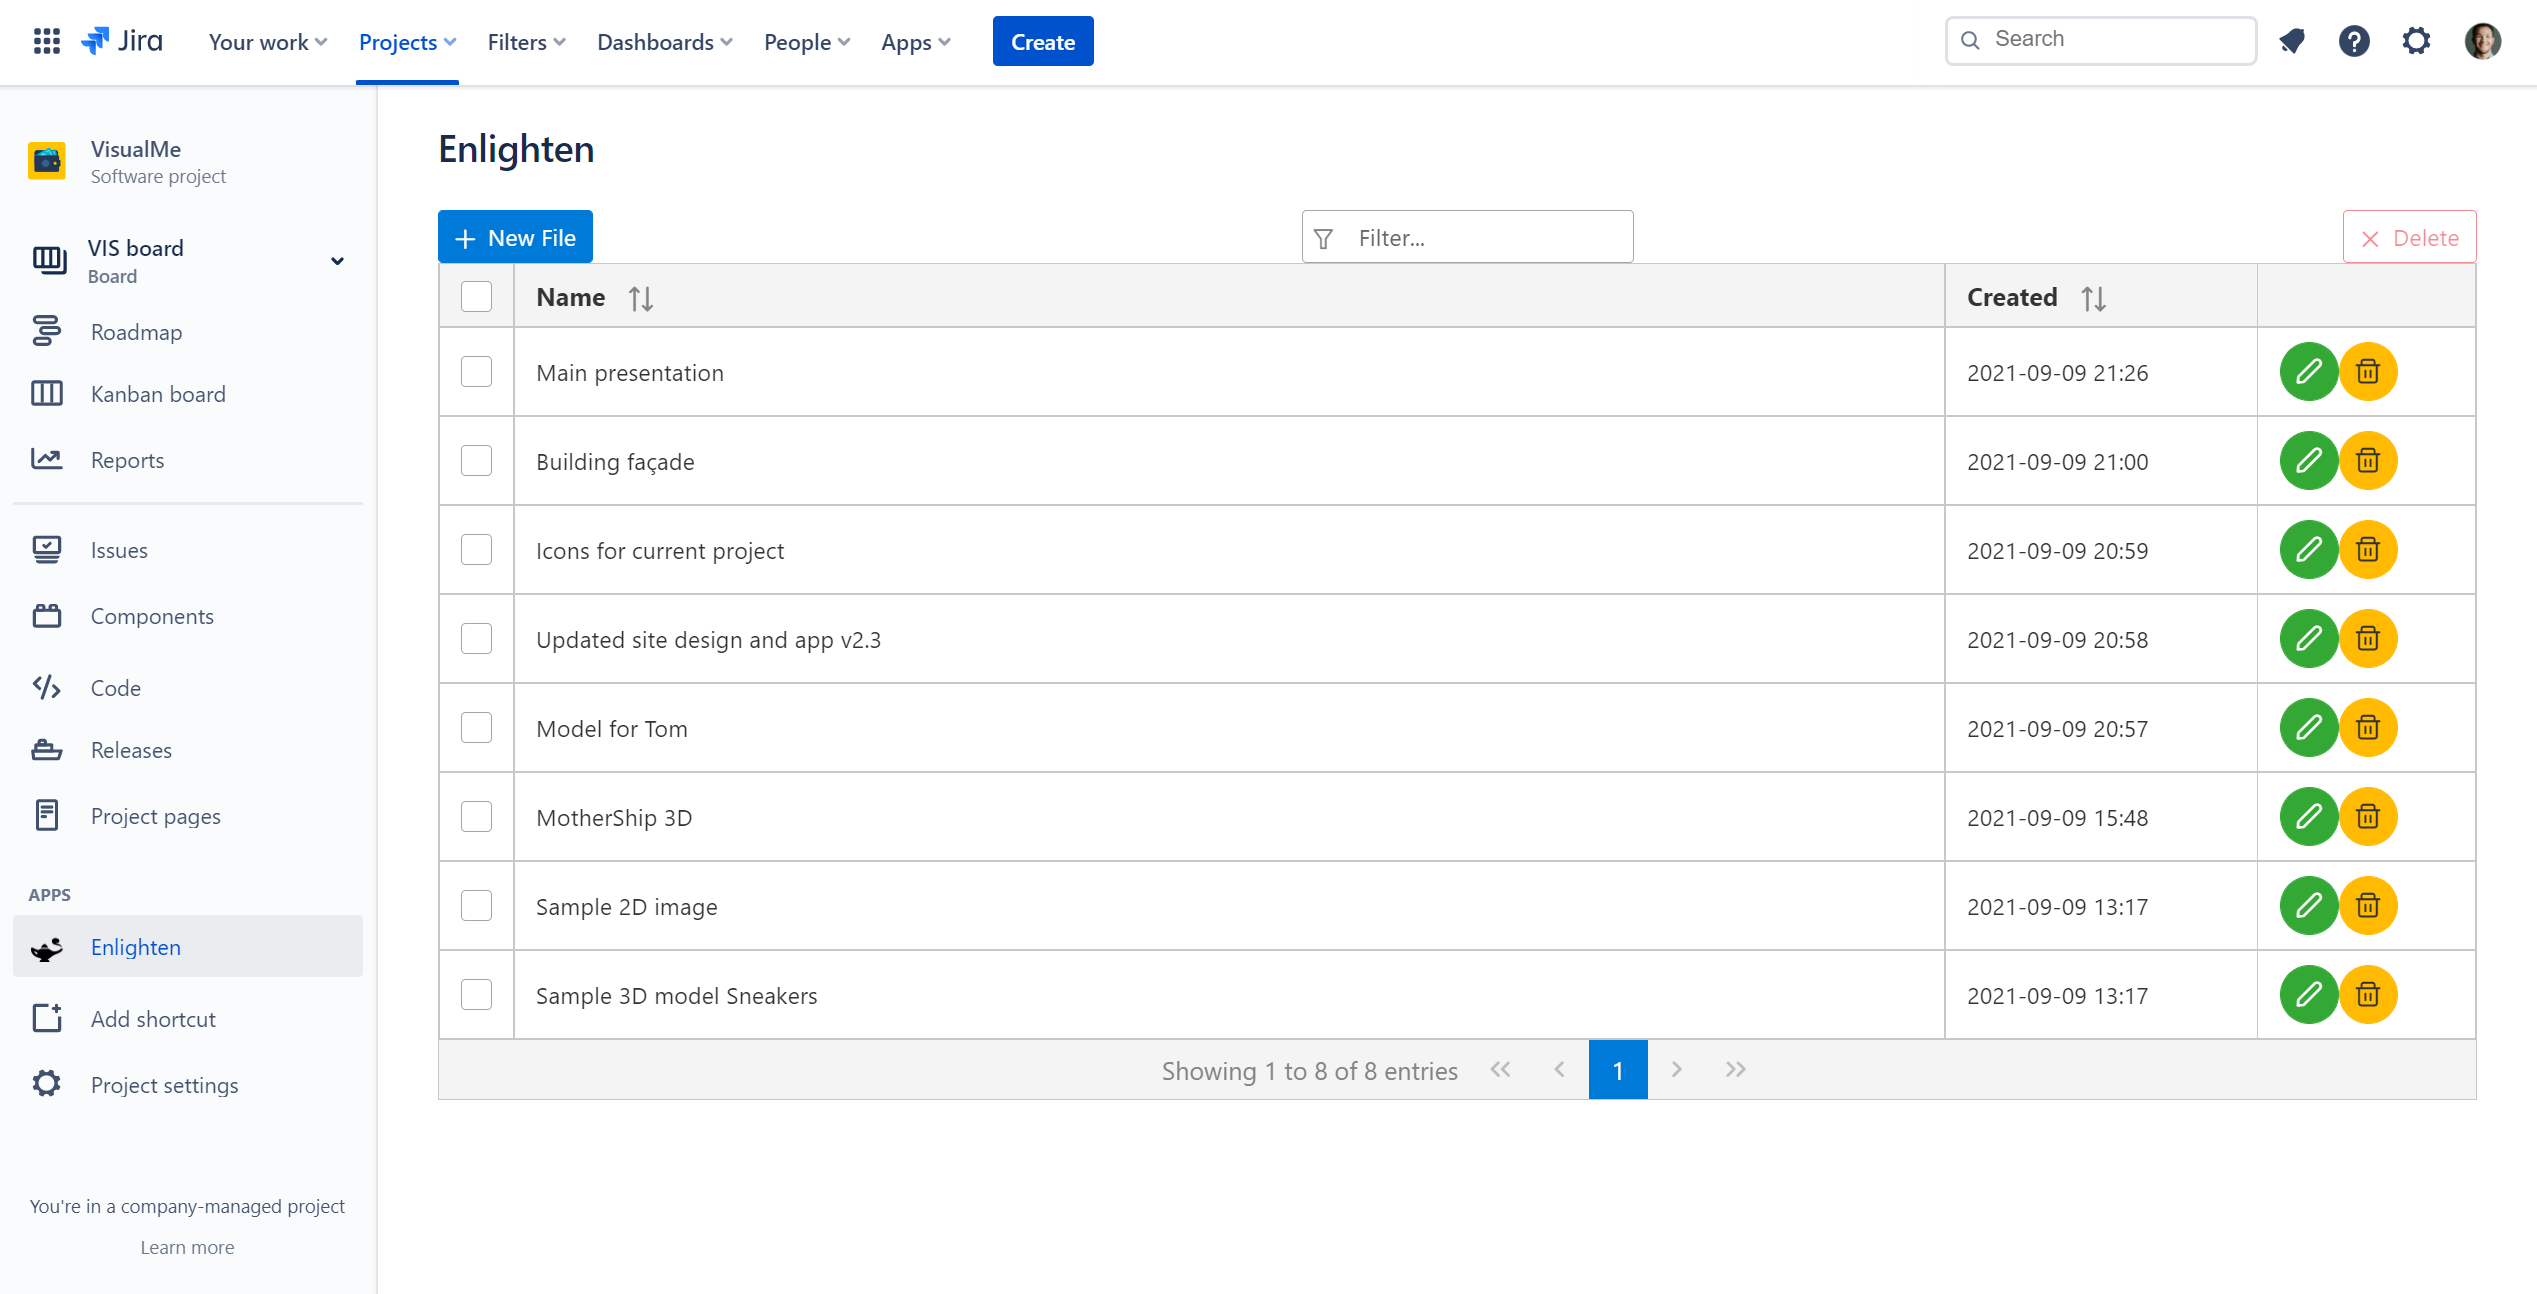Click the green edit icon for Main presentation

(2308, 372)
